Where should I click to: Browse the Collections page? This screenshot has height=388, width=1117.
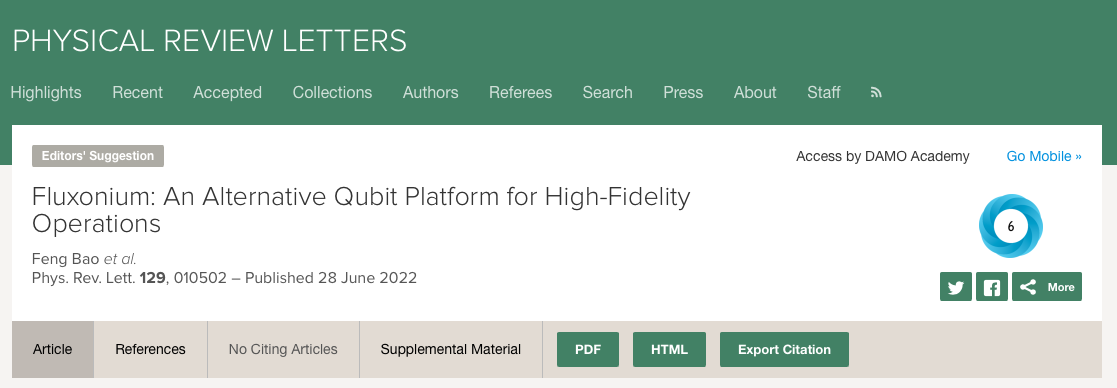point(332,93)
